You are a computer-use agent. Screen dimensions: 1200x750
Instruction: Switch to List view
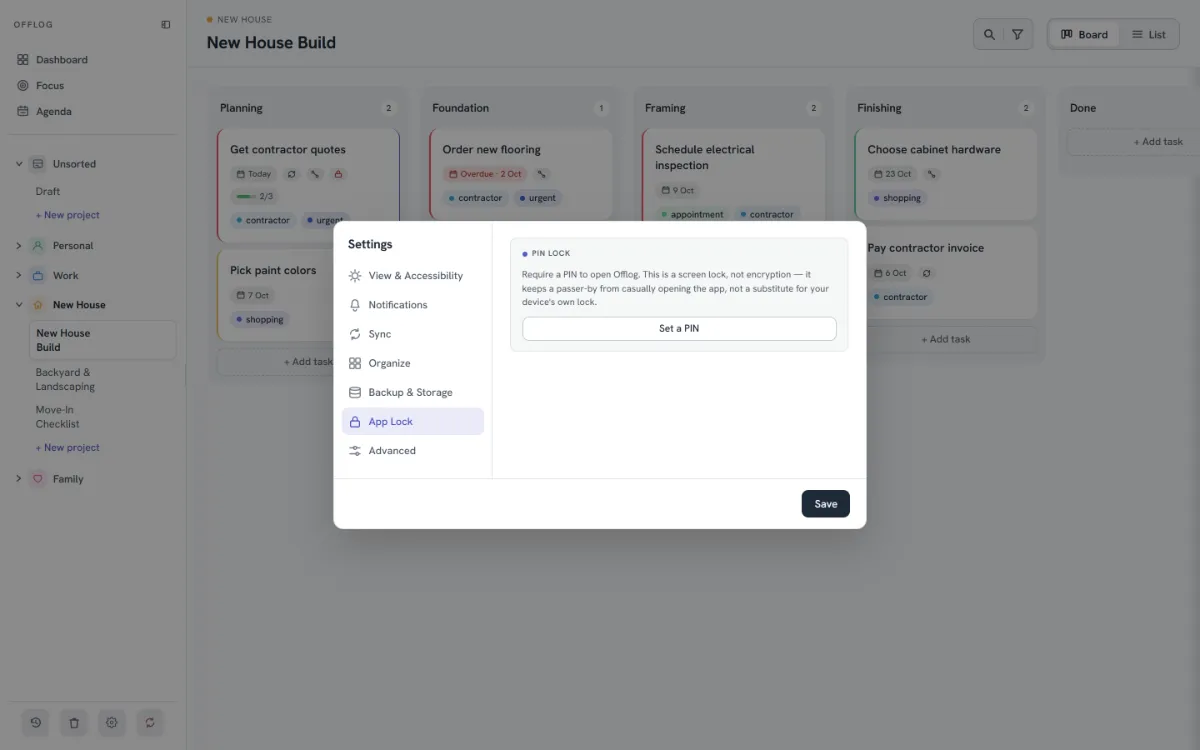pyautogui.click(x=1149, y=34)
